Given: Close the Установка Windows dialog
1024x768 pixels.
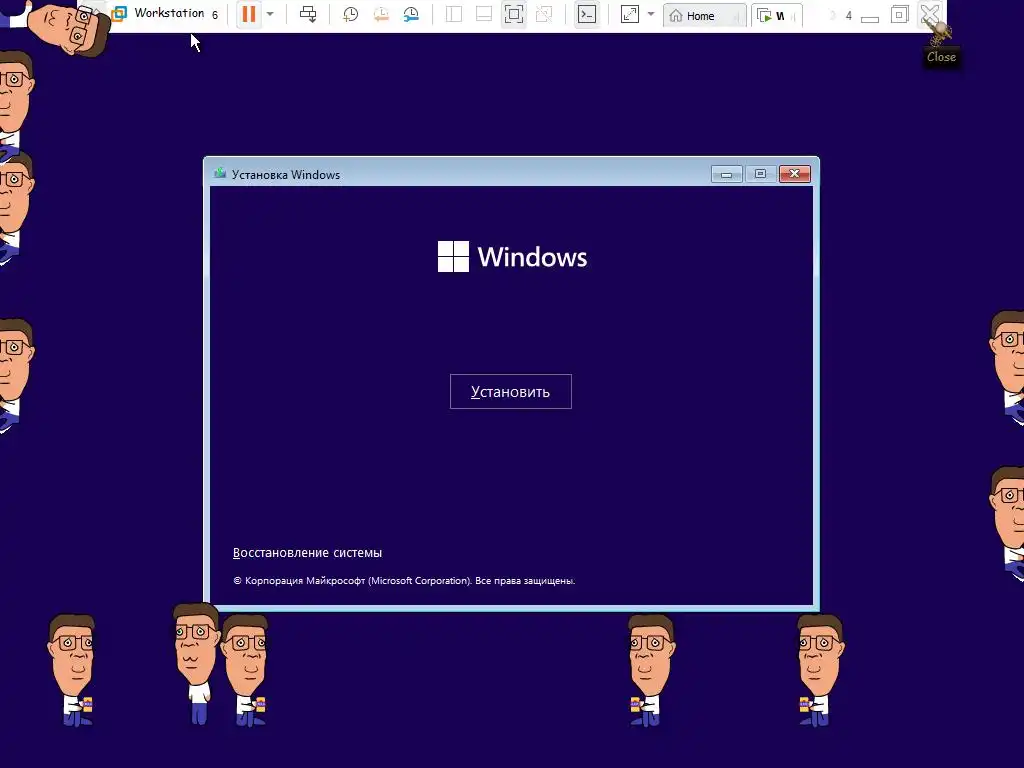Looking at the screenshot, I should [x=795, y=174].
